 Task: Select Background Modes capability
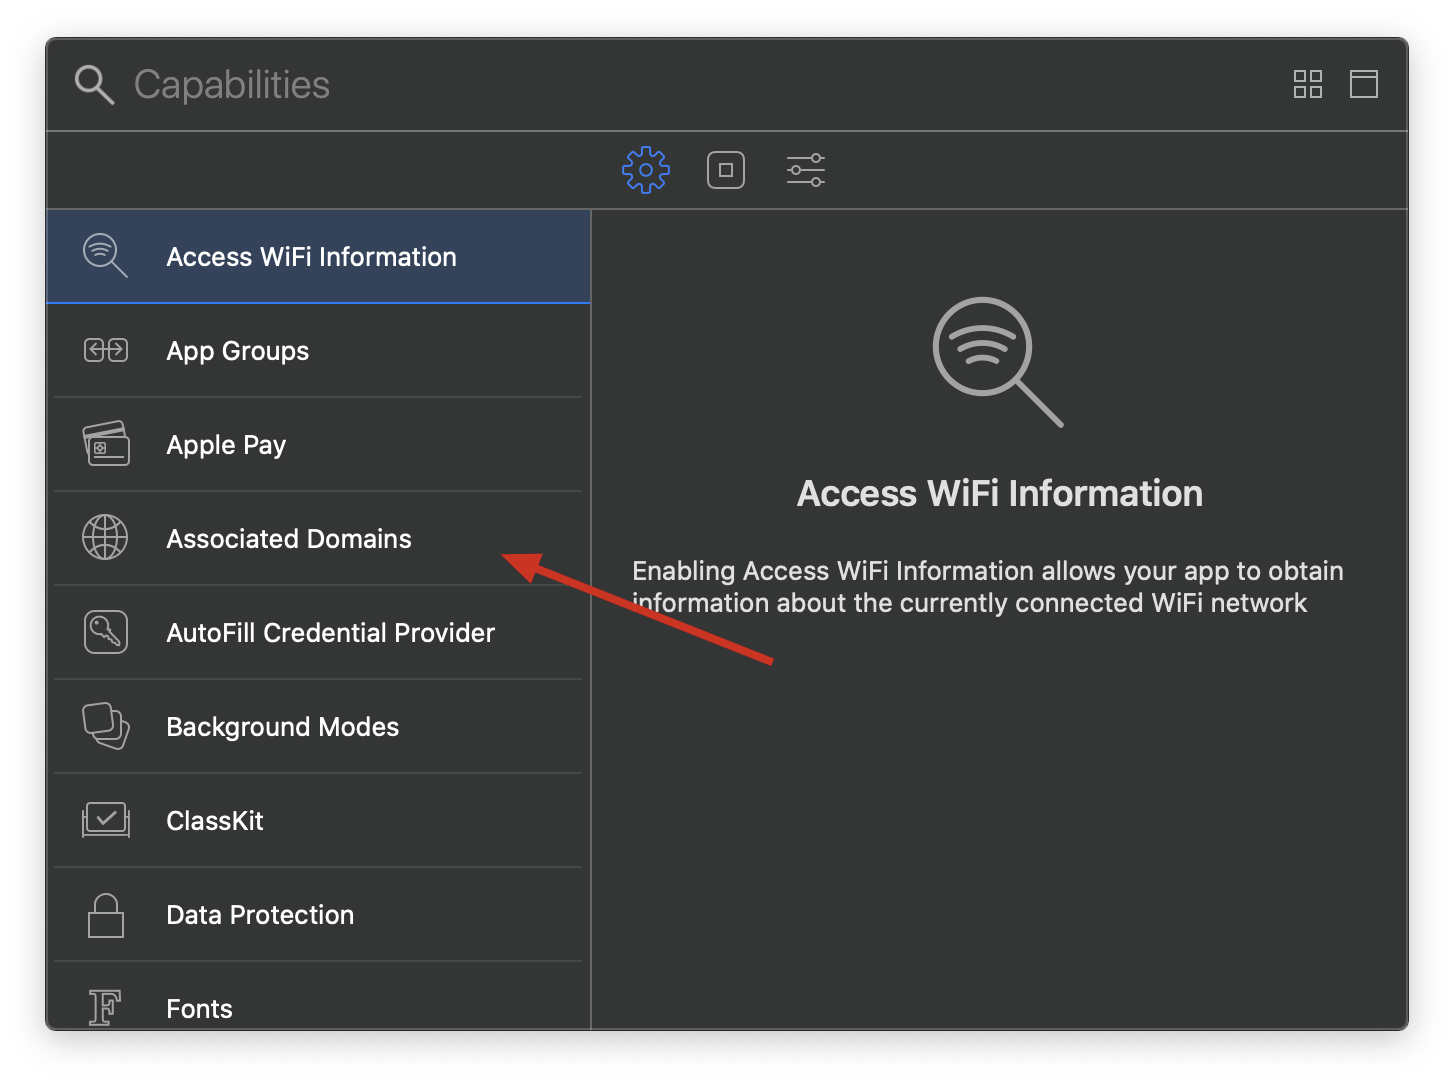pos(282,727)
